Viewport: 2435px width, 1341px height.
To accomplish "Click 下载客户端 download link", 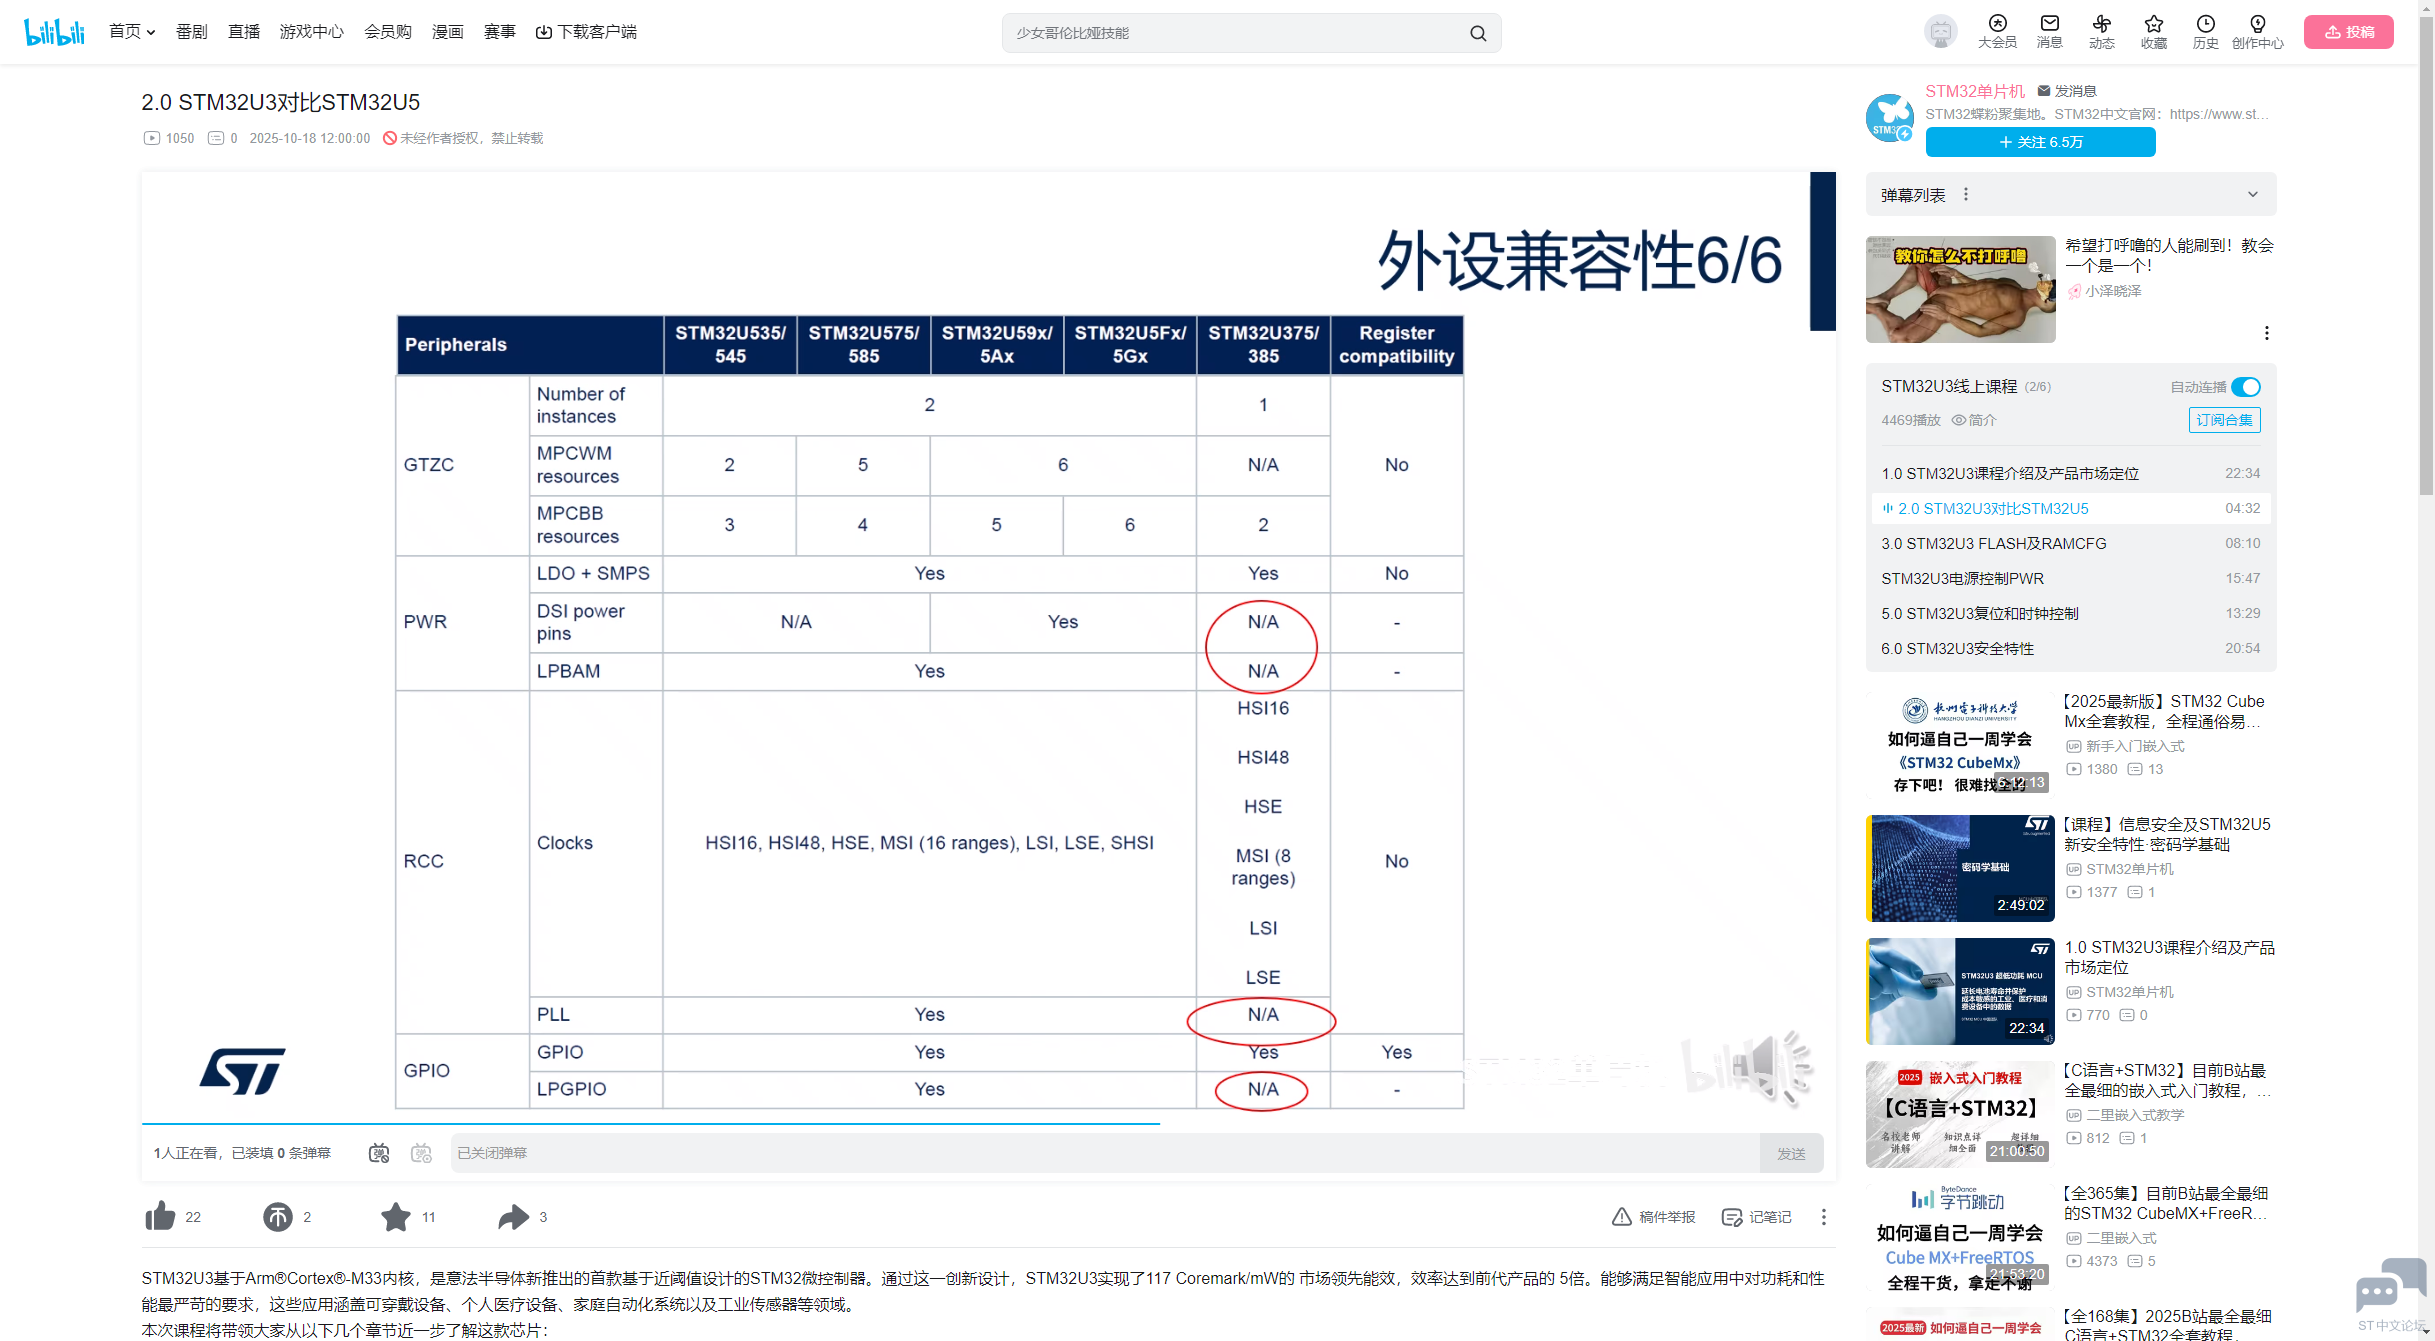I will tap(586, 32).
